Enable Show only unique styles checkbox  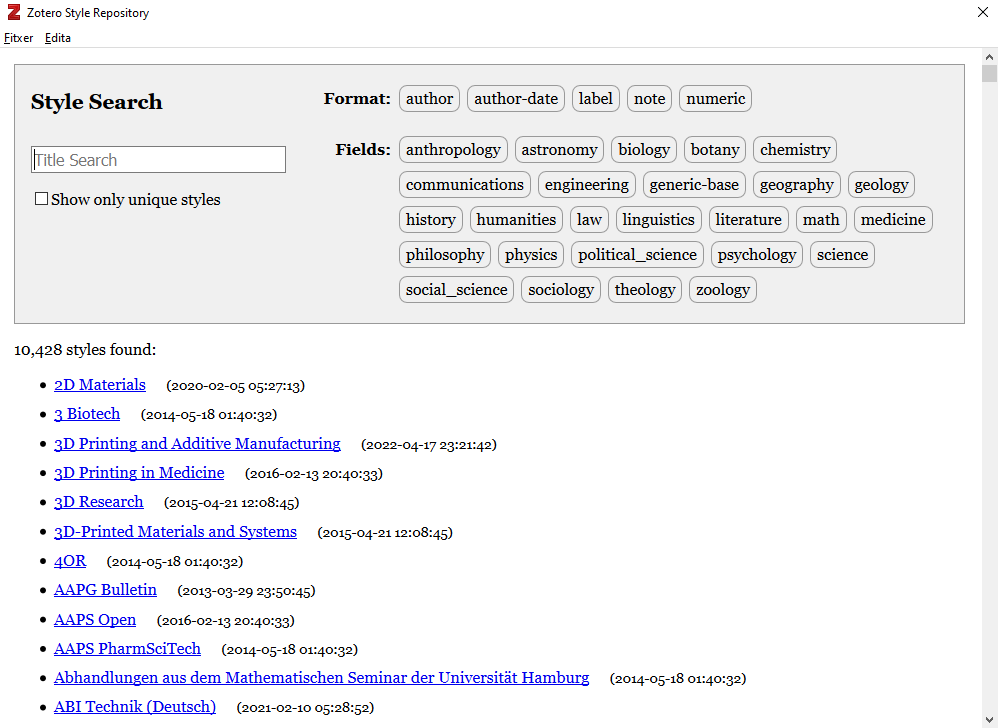pos(41,199)
